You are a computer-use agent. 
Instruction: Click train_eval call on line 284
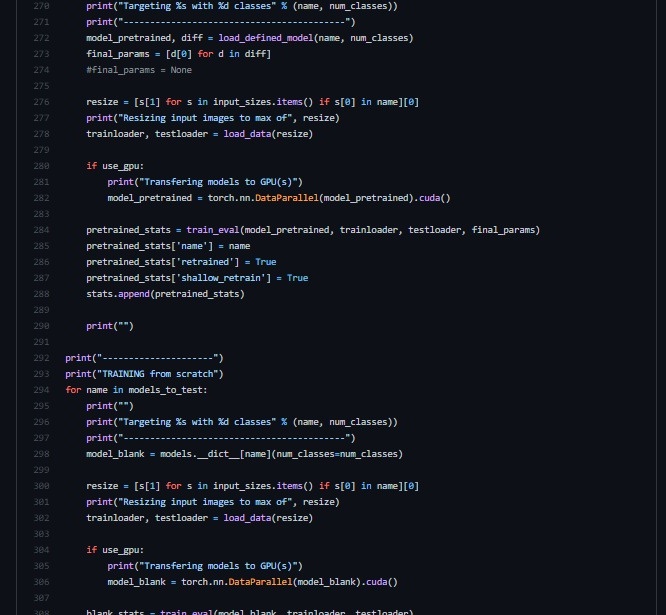click(213, 230)
